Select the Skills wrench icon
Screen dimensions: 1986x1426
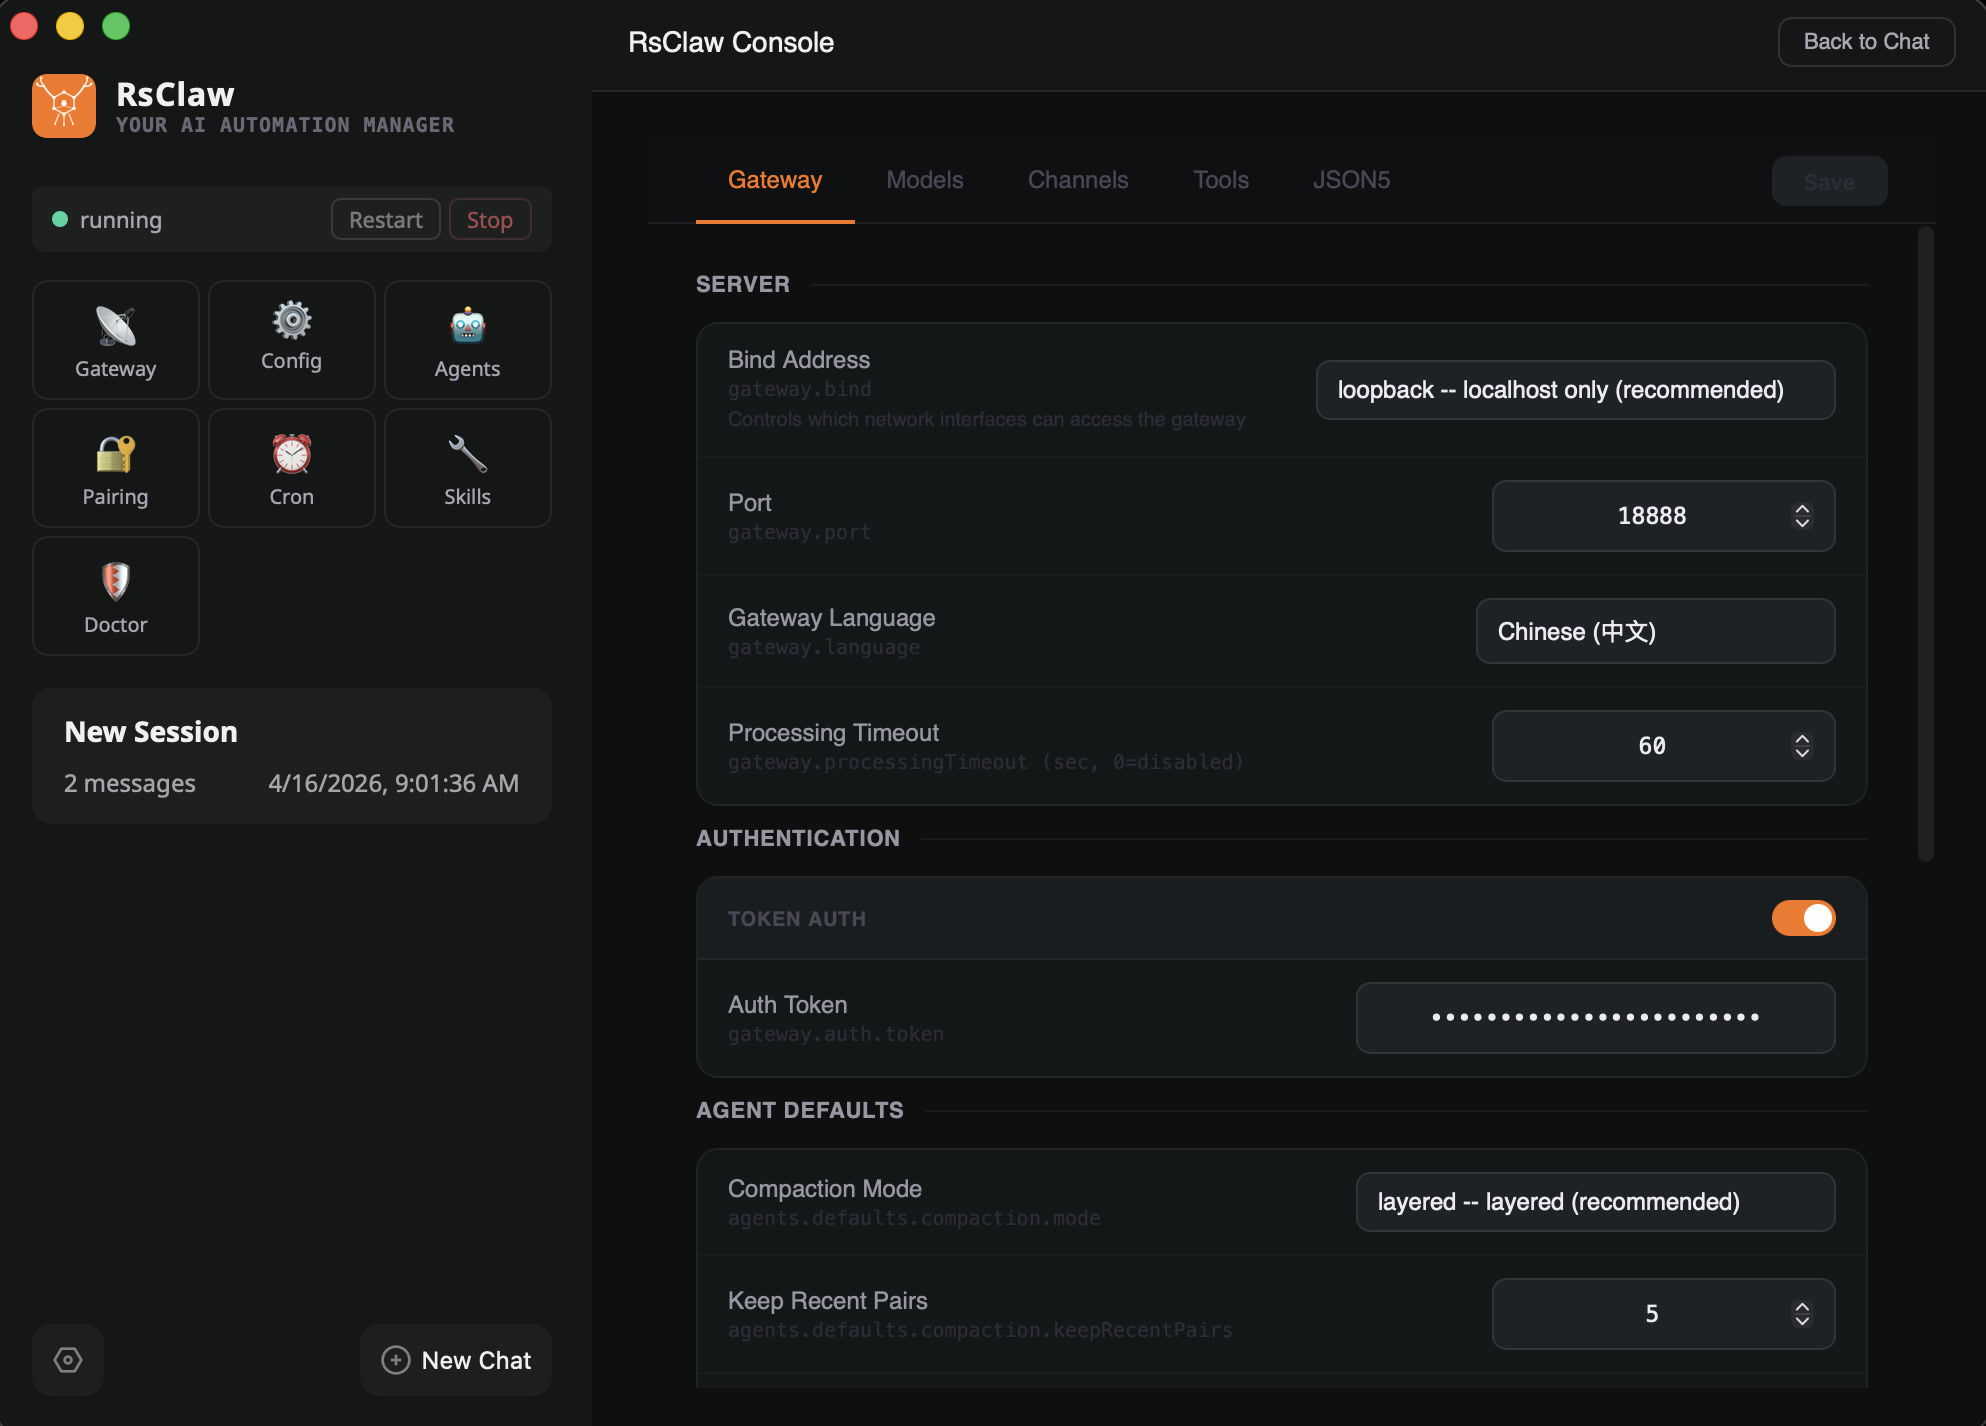click(467, 467)
